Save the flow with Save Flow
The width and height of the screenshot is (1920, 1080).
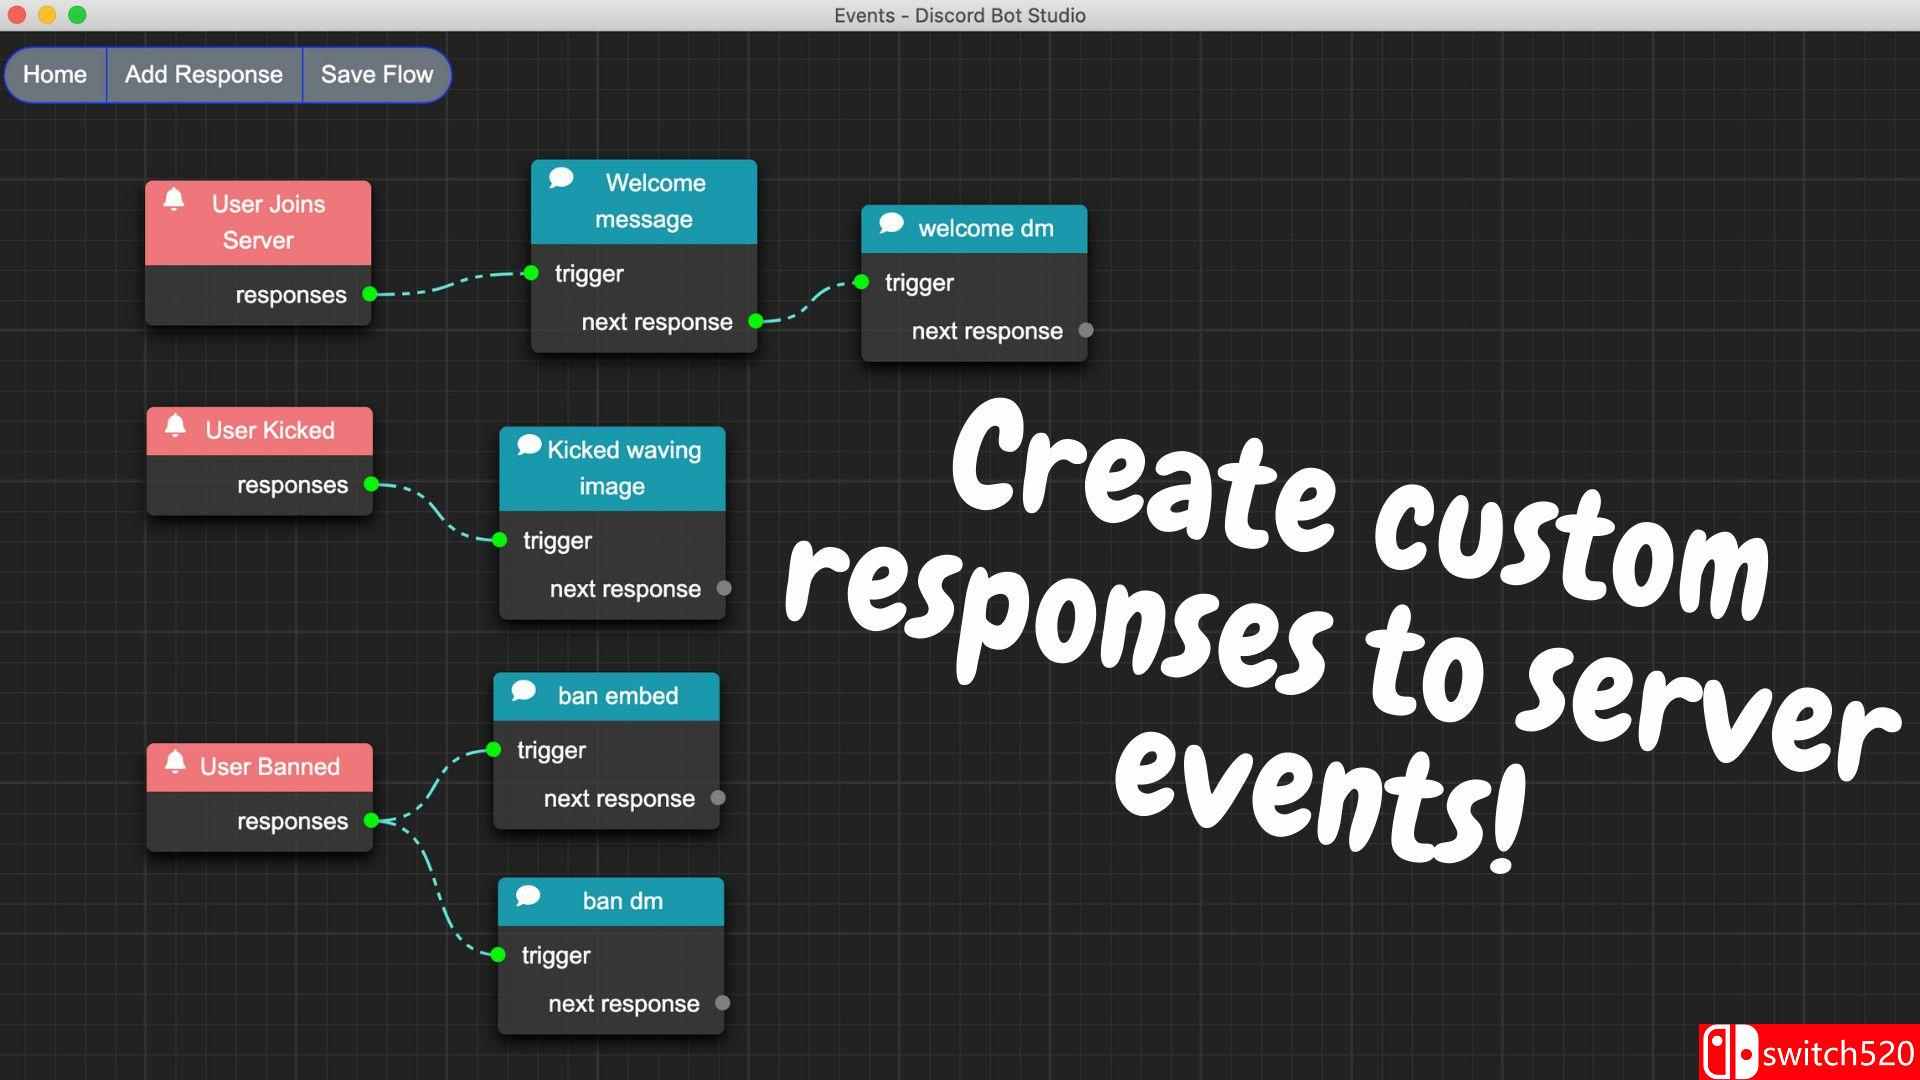point(377,74)
